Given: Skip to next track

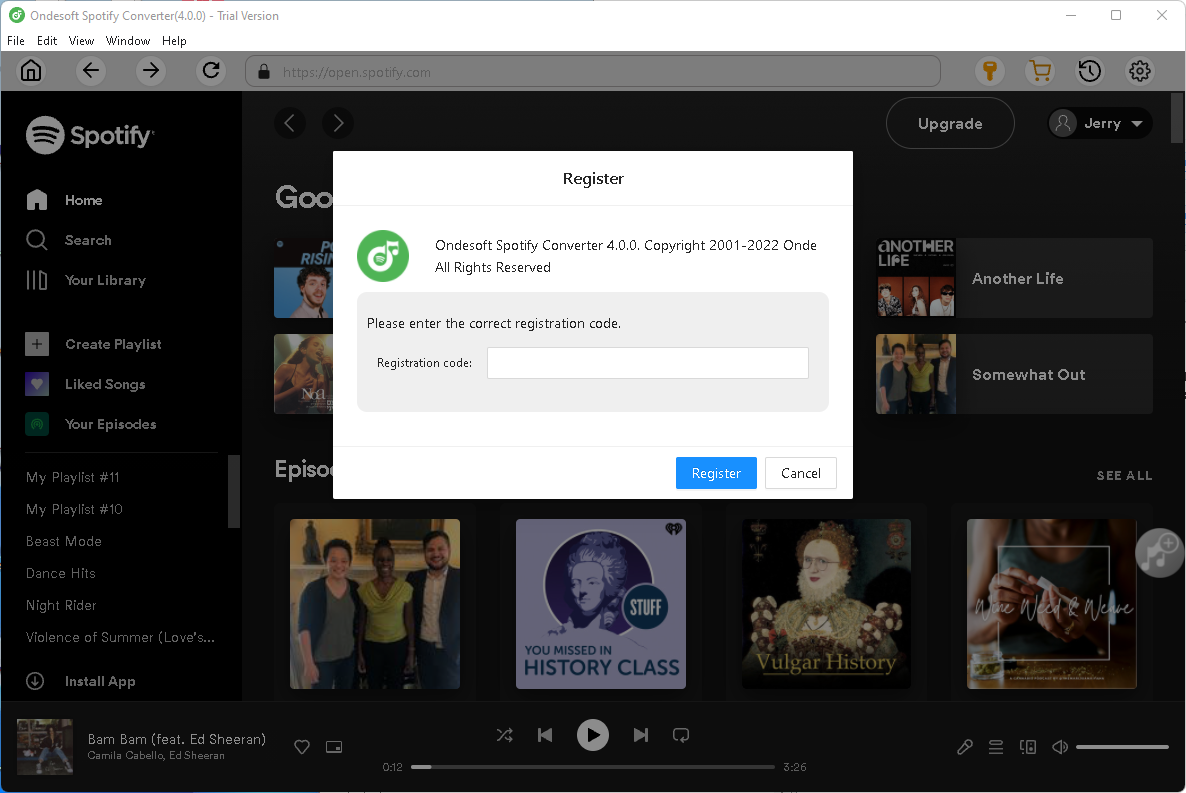Looking at the screenshot, I should click(x=641, y=735).
